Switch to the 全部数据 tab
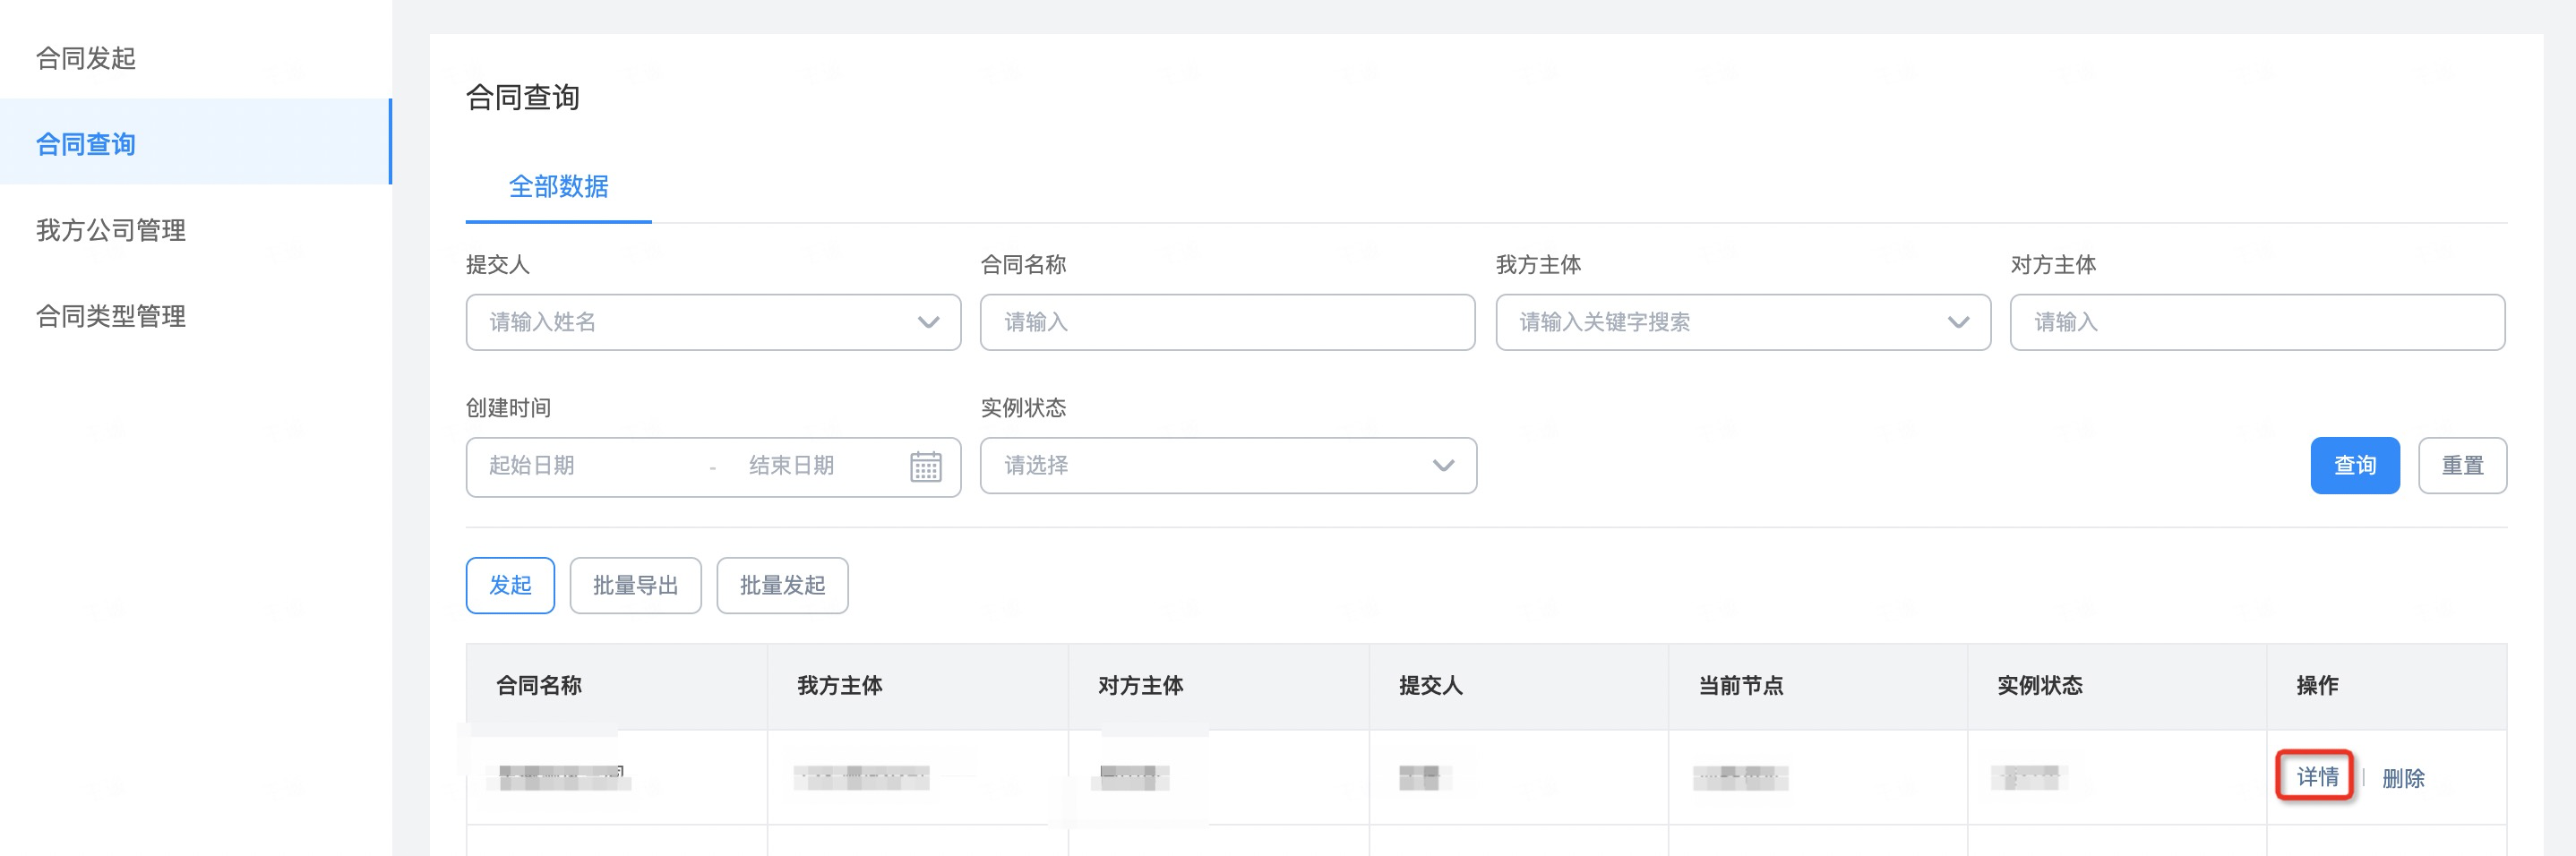Screen dimensions: 2576x856 (558, 187)
